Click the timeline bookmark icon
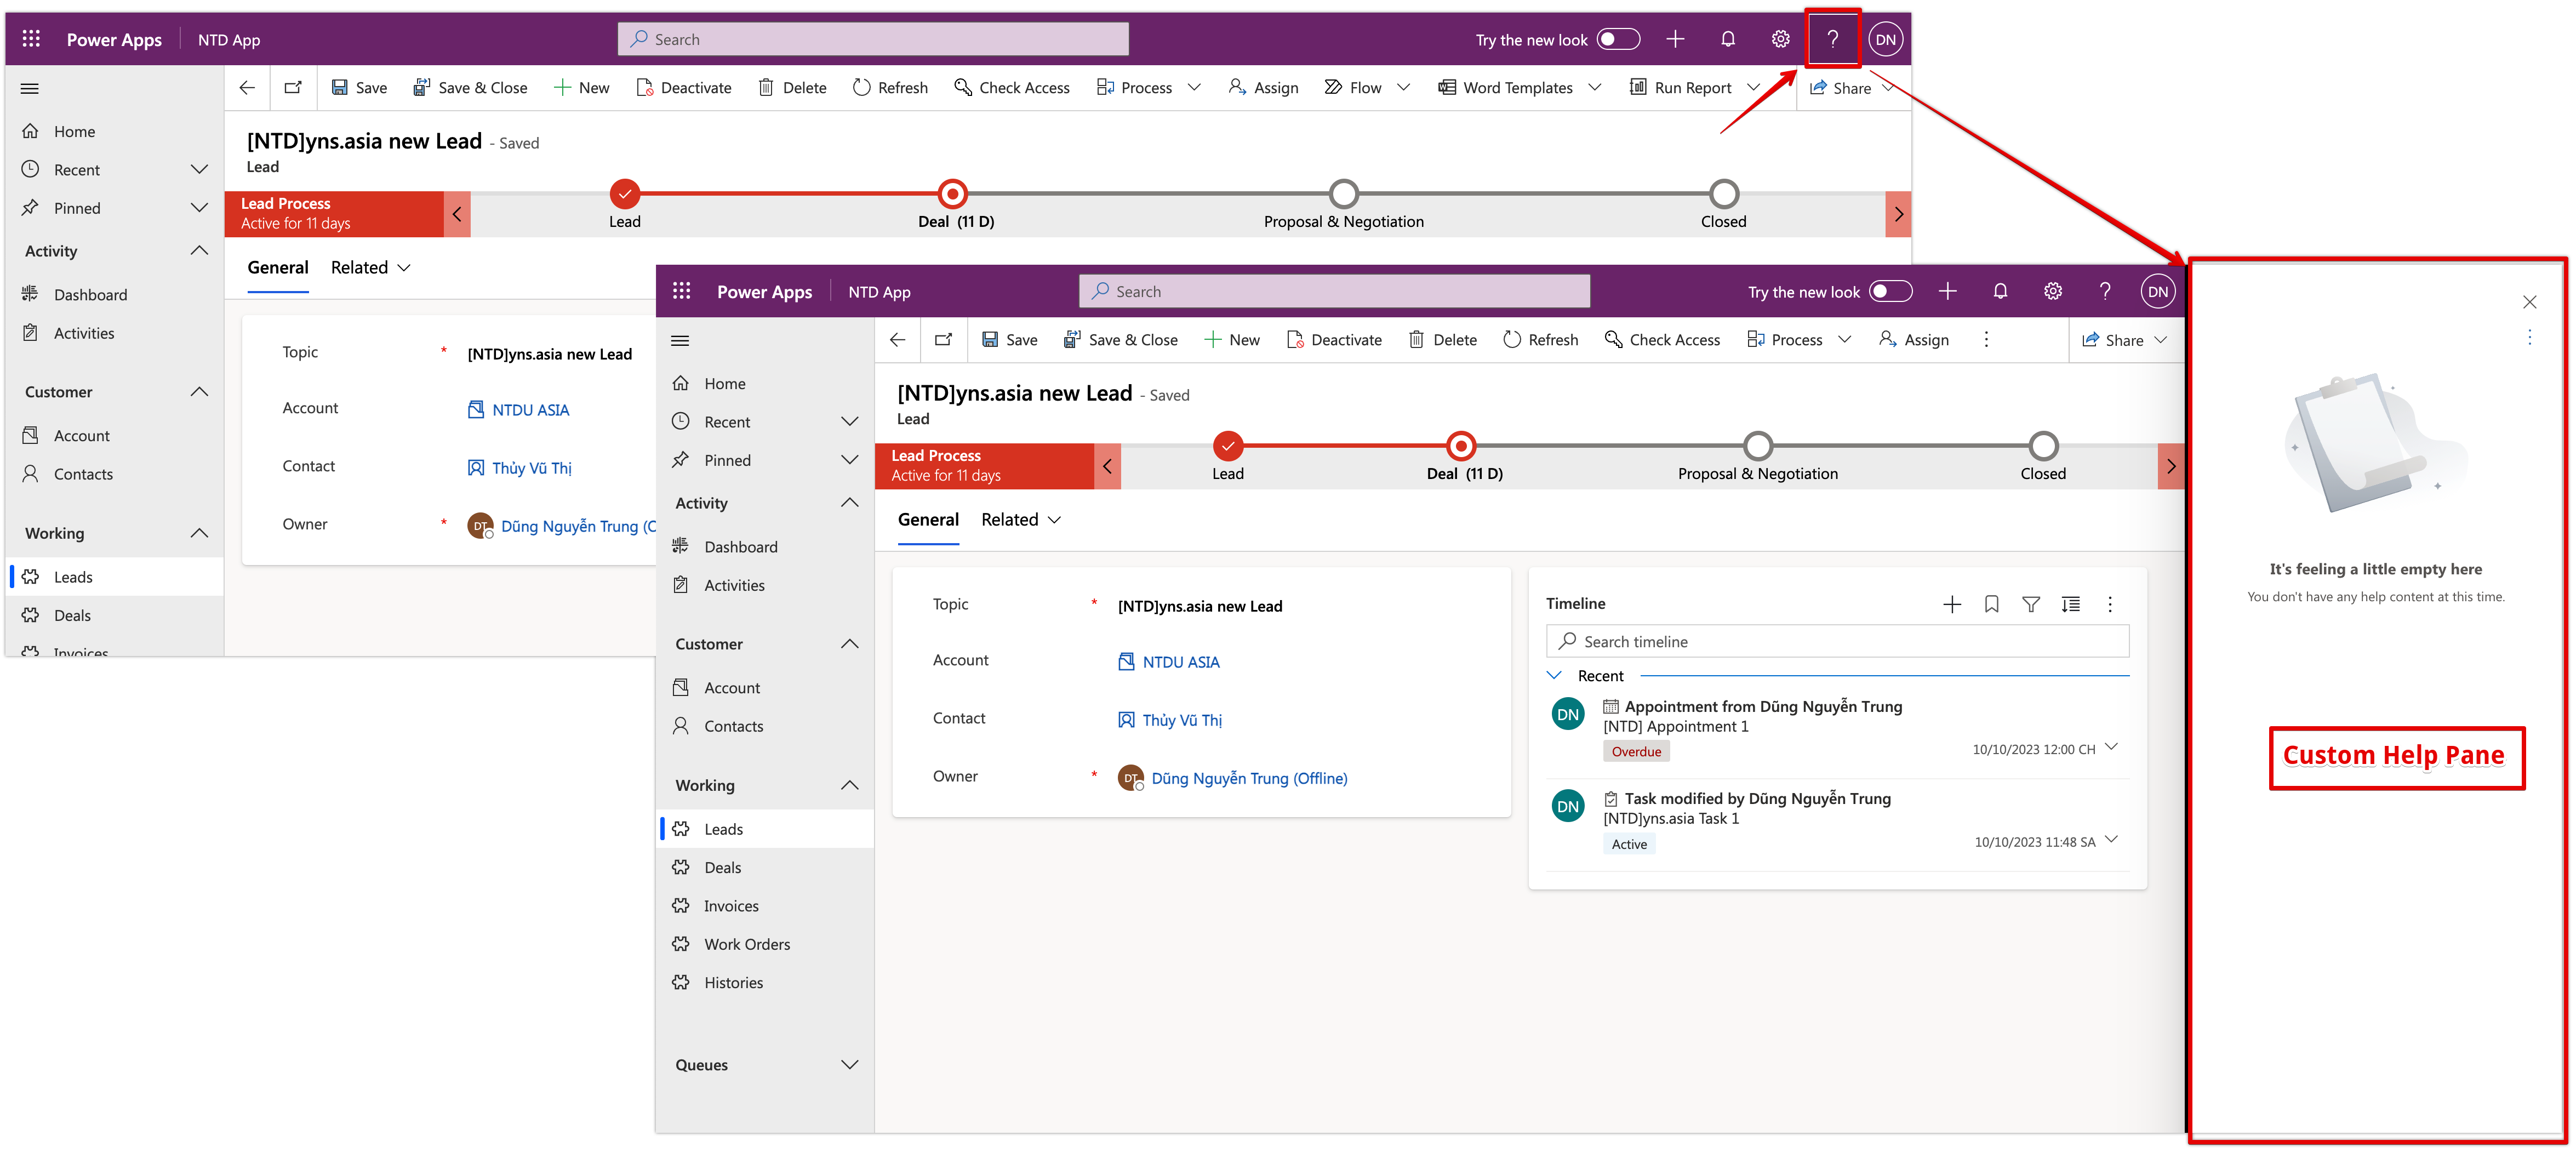 point(1991,604)
